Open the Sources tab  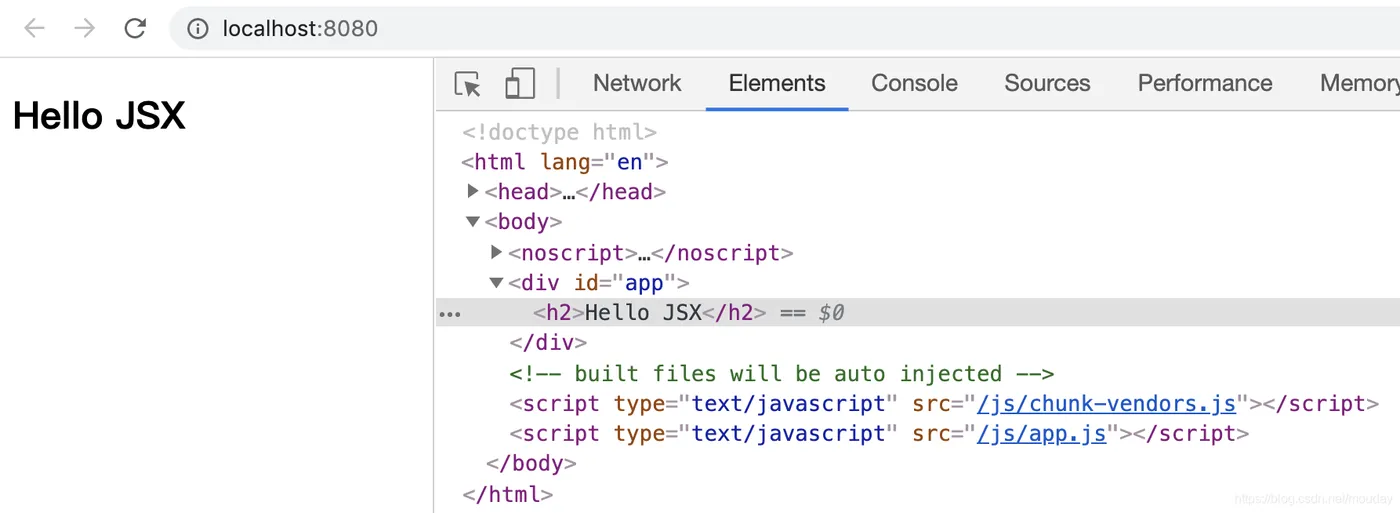(1047, 84)
